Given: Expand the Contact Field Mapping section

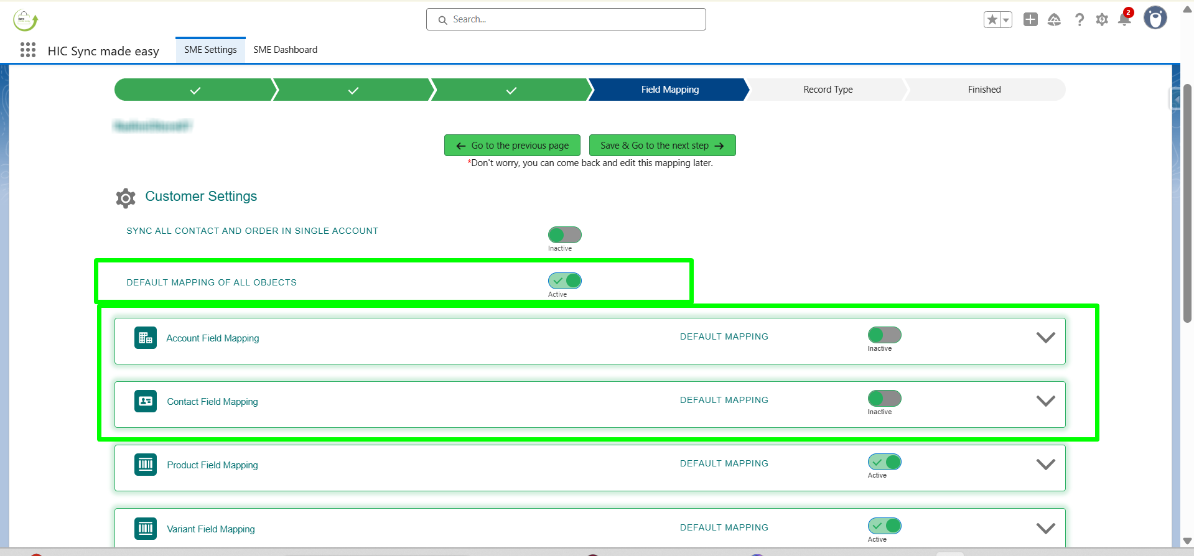Looking at the screenshot, I should point(1045,401).
